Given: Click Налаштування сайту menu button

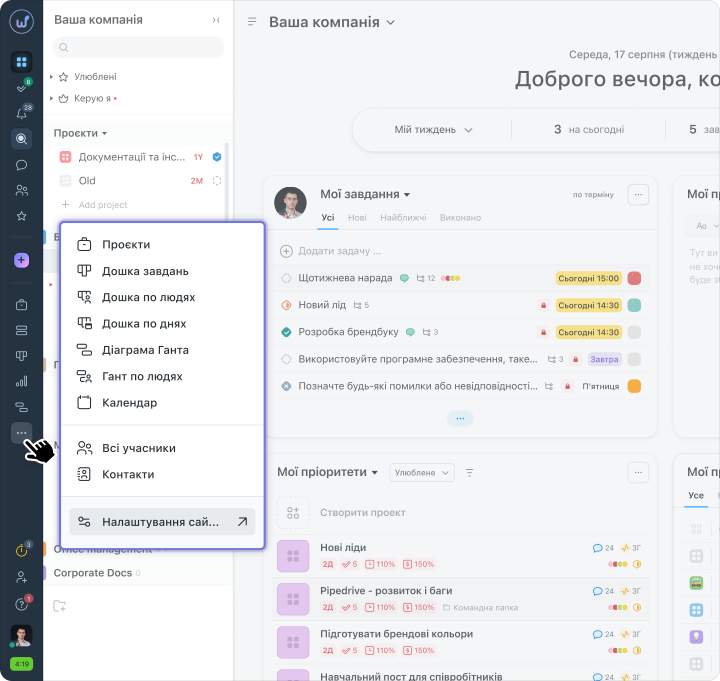Looking at the screenshot, I should (x=162, y=521).
